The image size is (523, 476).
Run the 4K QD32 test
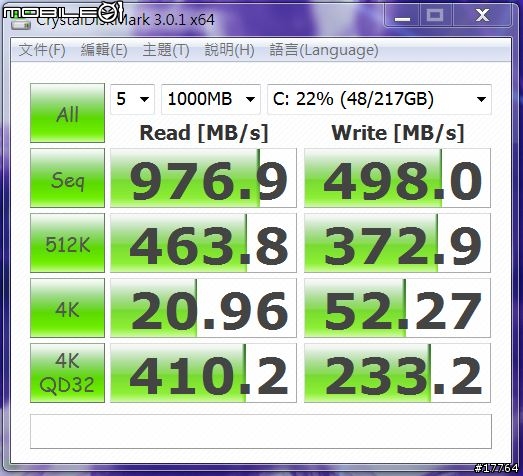click(x=67, y=373)
